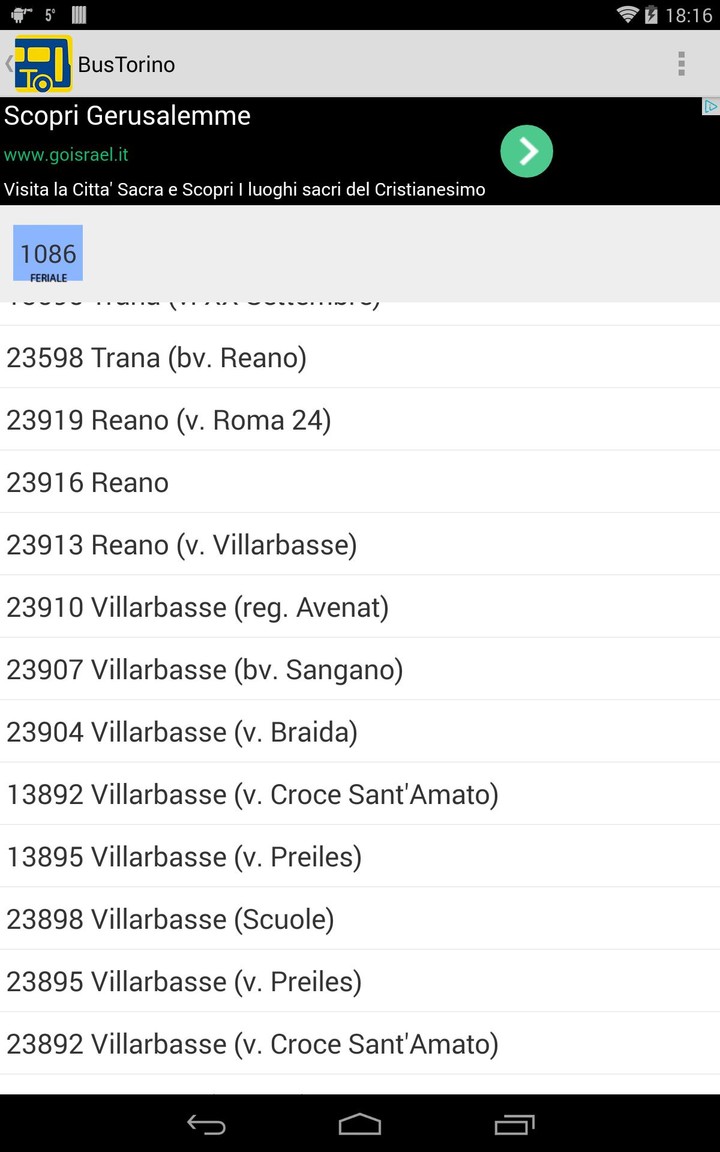Tap the battery status icon
The image size is (720, 1152).
pos(651,15)
